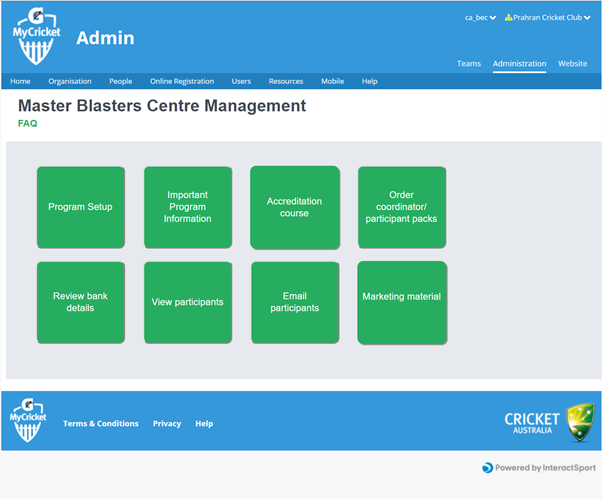
Task: Click the yellow club icon beside Prahran Cricket Club
Action: (508, 17)
